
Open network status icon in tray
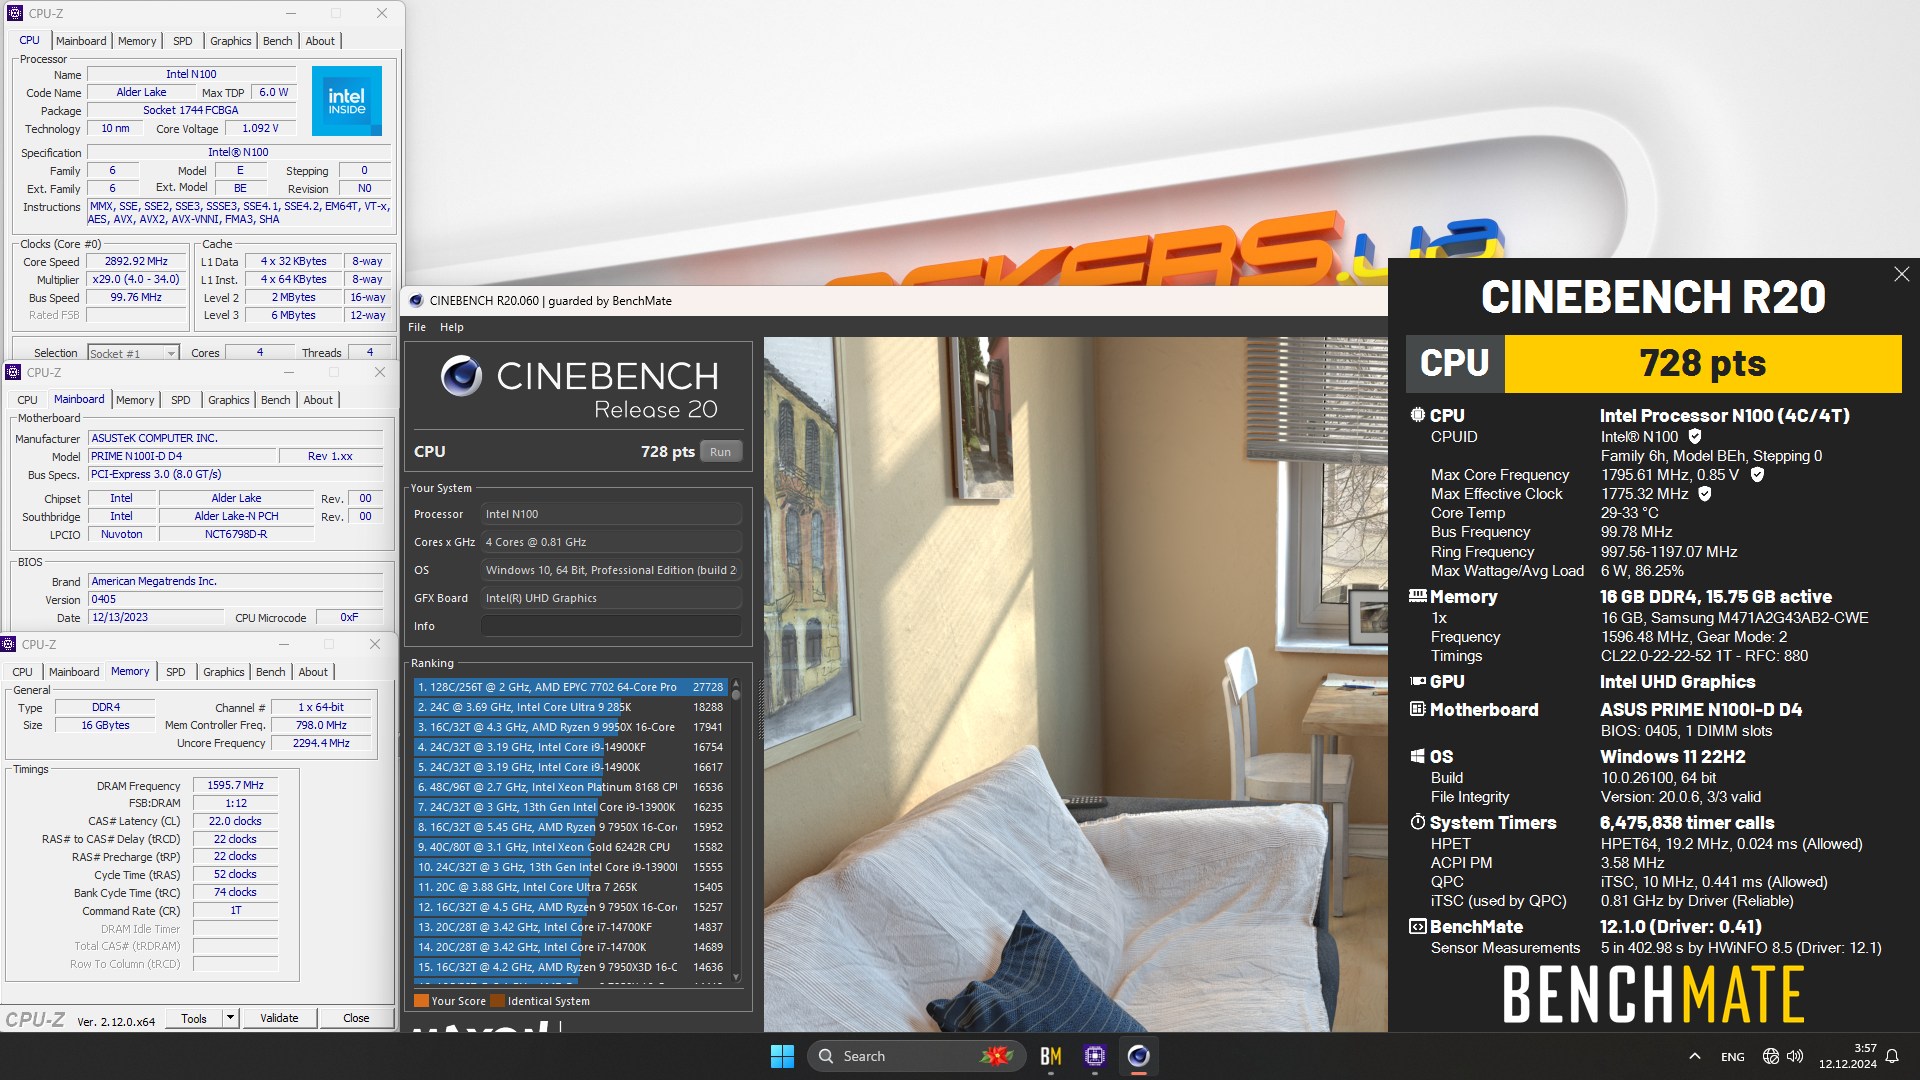pos(1770,1056)
